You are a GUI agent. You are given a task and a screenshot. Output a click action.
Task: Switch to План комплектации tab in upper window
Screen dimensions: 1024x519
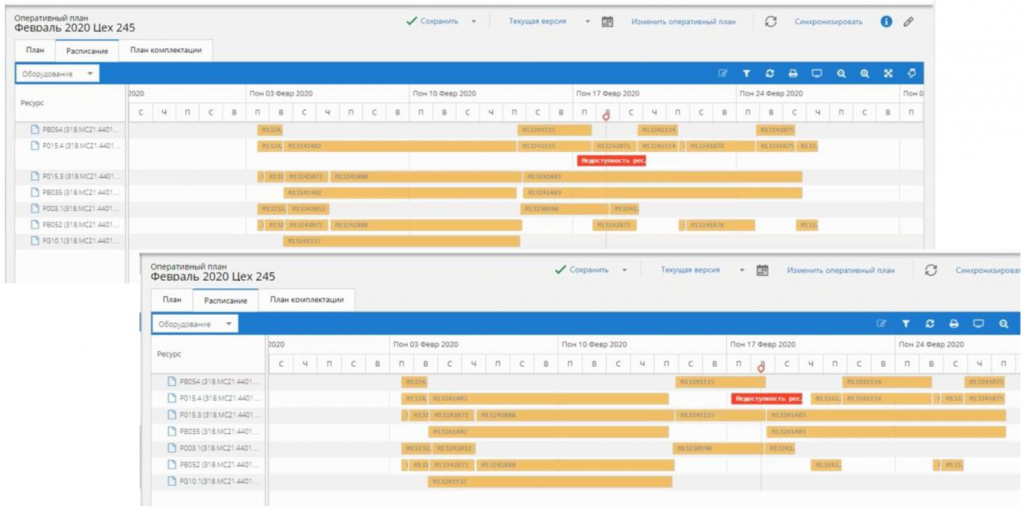[166, 50]
